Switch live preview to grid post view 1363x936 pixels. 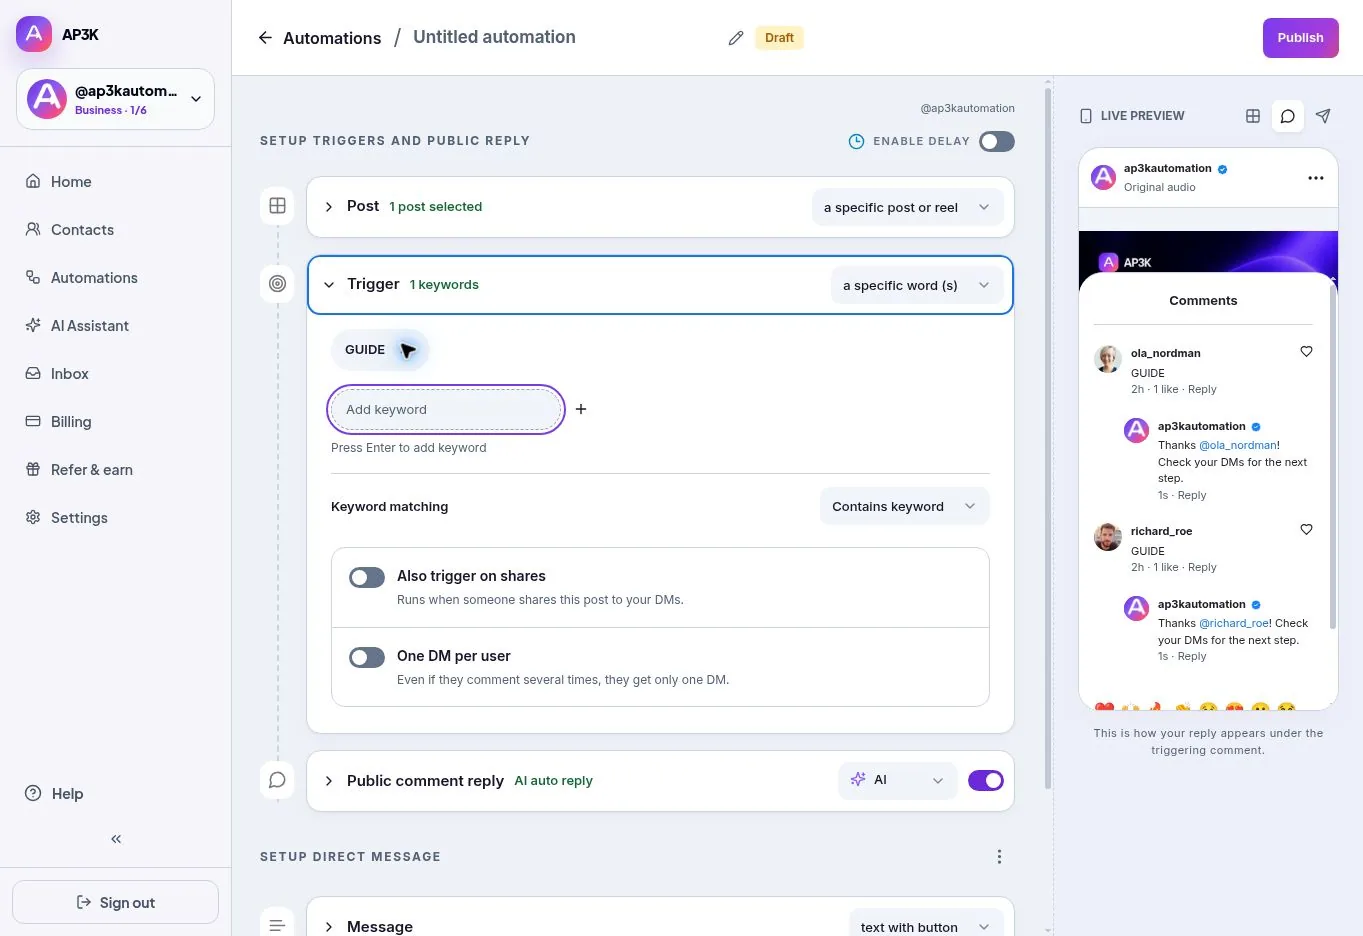point(1253,116)
